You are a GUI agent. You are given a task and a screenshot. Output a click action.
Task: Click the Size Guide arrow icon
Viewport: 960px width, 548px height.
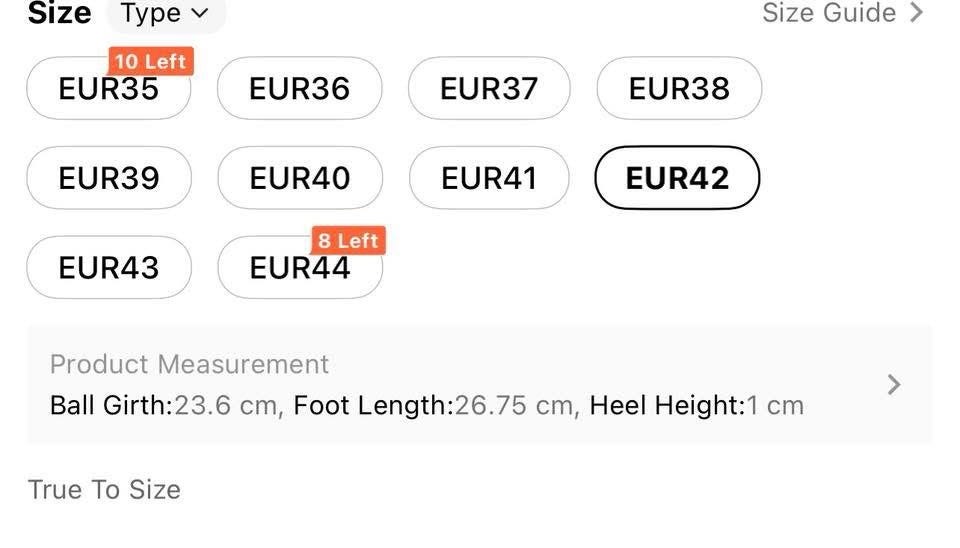pyautogui.click(x=916, y=13)
